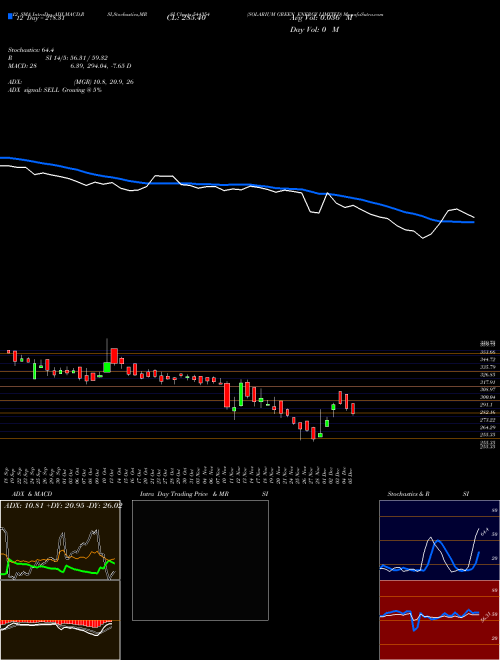This screenshot has width=500, height=660.
Task: Click the ADX line chart panel
Action: 60,540
